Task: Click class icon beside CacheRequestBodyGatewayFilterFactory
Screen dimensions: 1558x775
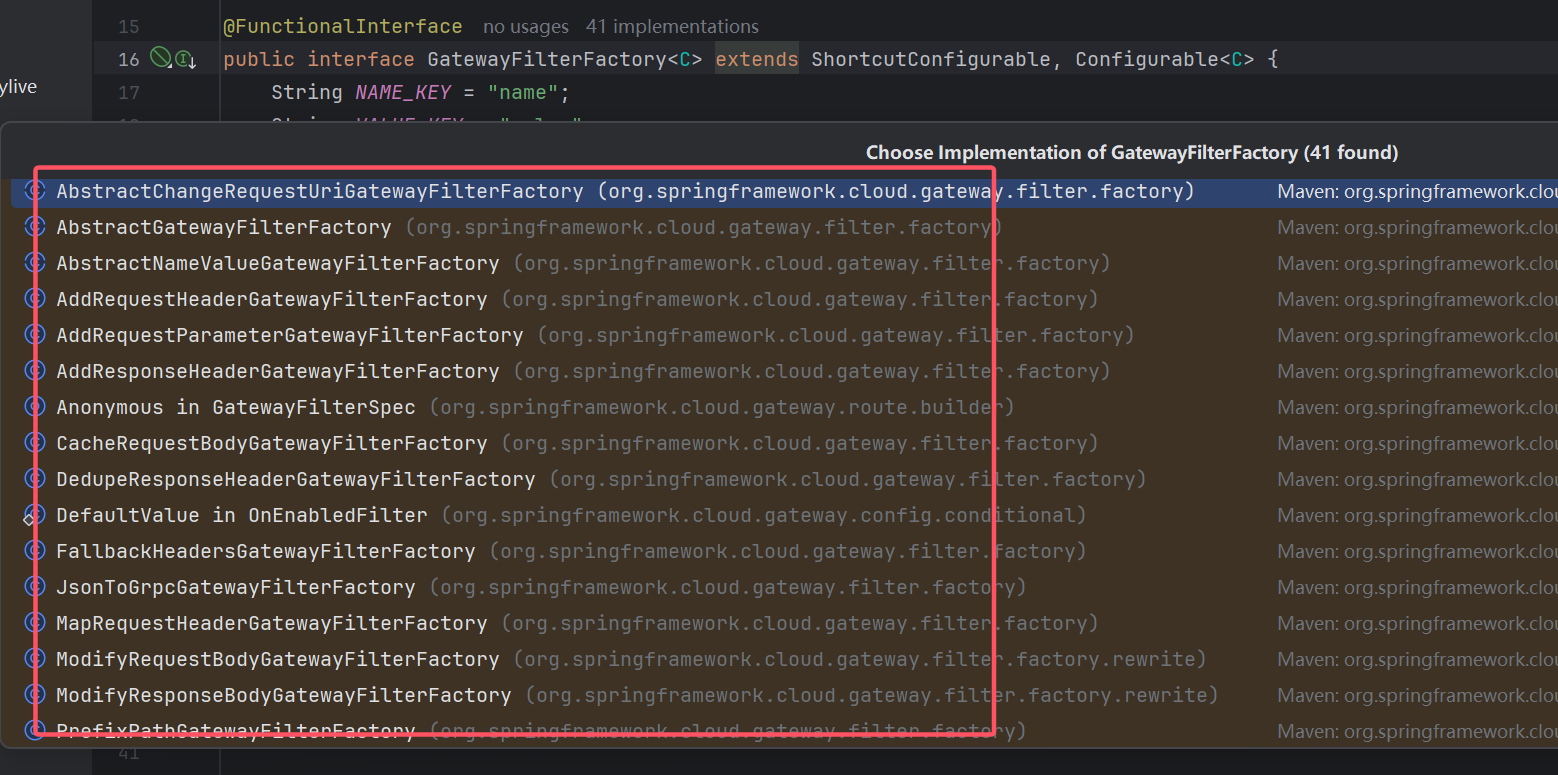Action: [x=35, y=443]
